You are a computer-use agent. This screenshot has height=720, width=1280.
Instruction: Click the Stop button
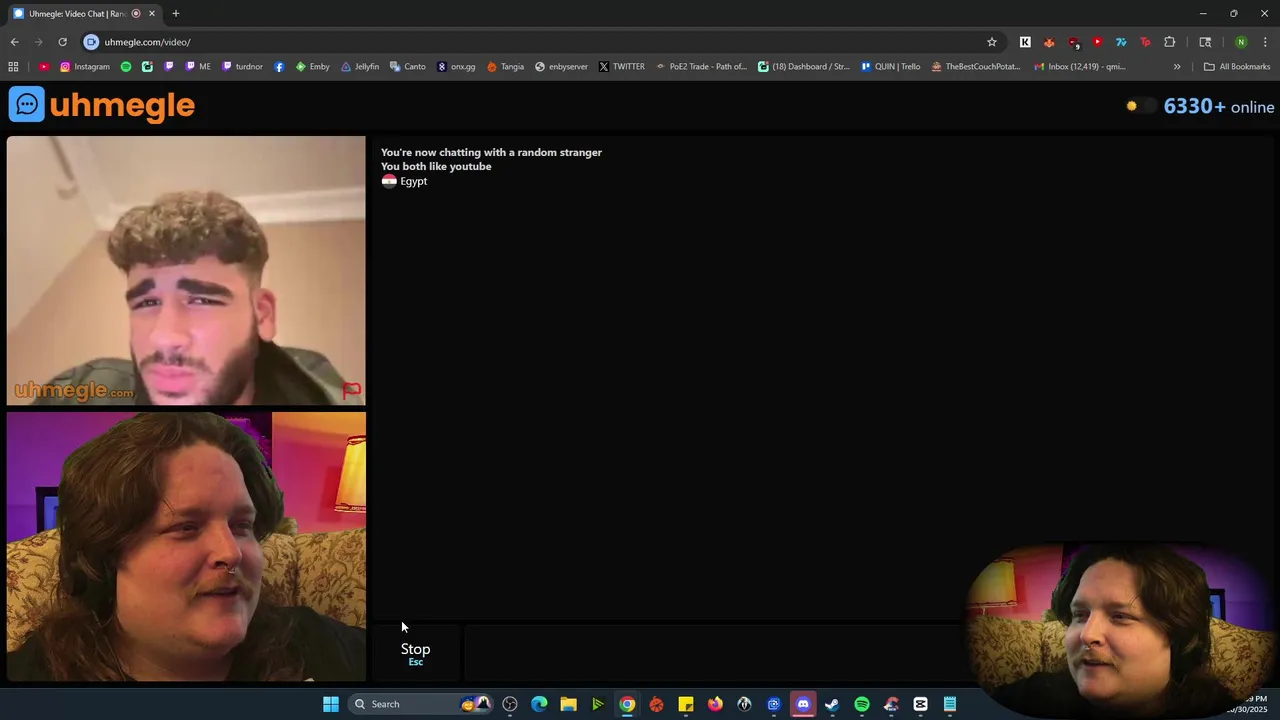pos(416,653)
